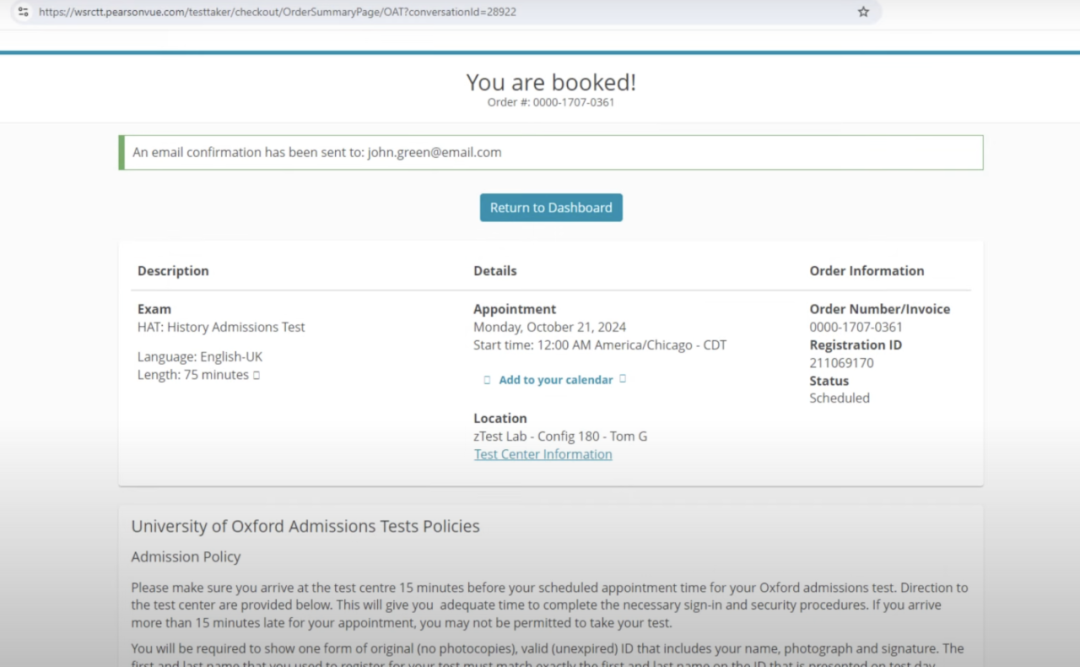Image resolution: width=1080 pixels, height=667 pixels.
Task: Click the small icon after Add to your calendar
Action: tap(623, 379)
